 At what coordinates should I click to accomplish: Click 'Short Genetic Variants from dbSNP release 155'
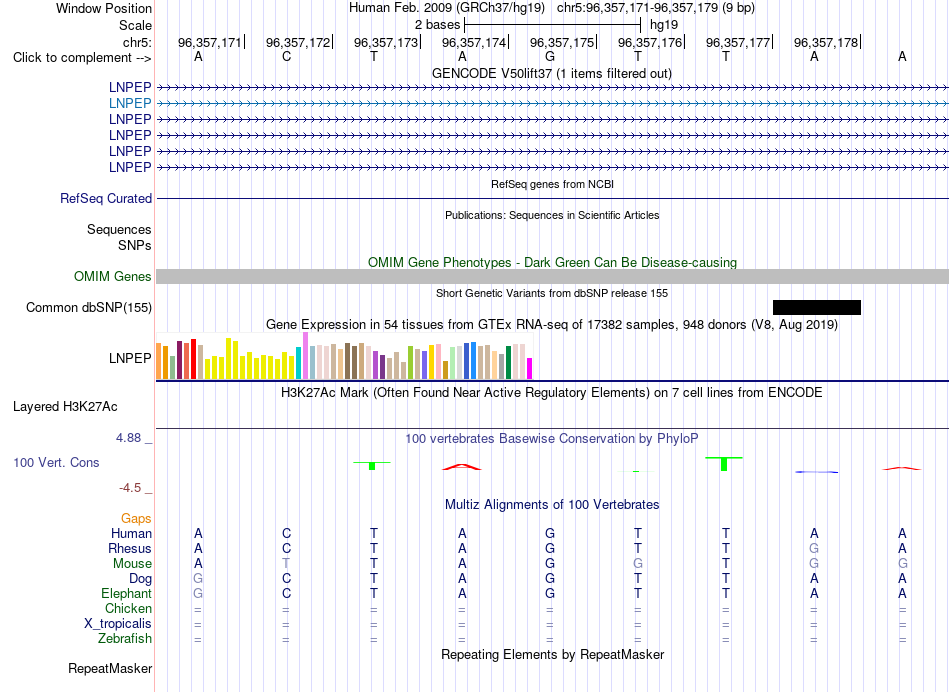tap(552, 293)
